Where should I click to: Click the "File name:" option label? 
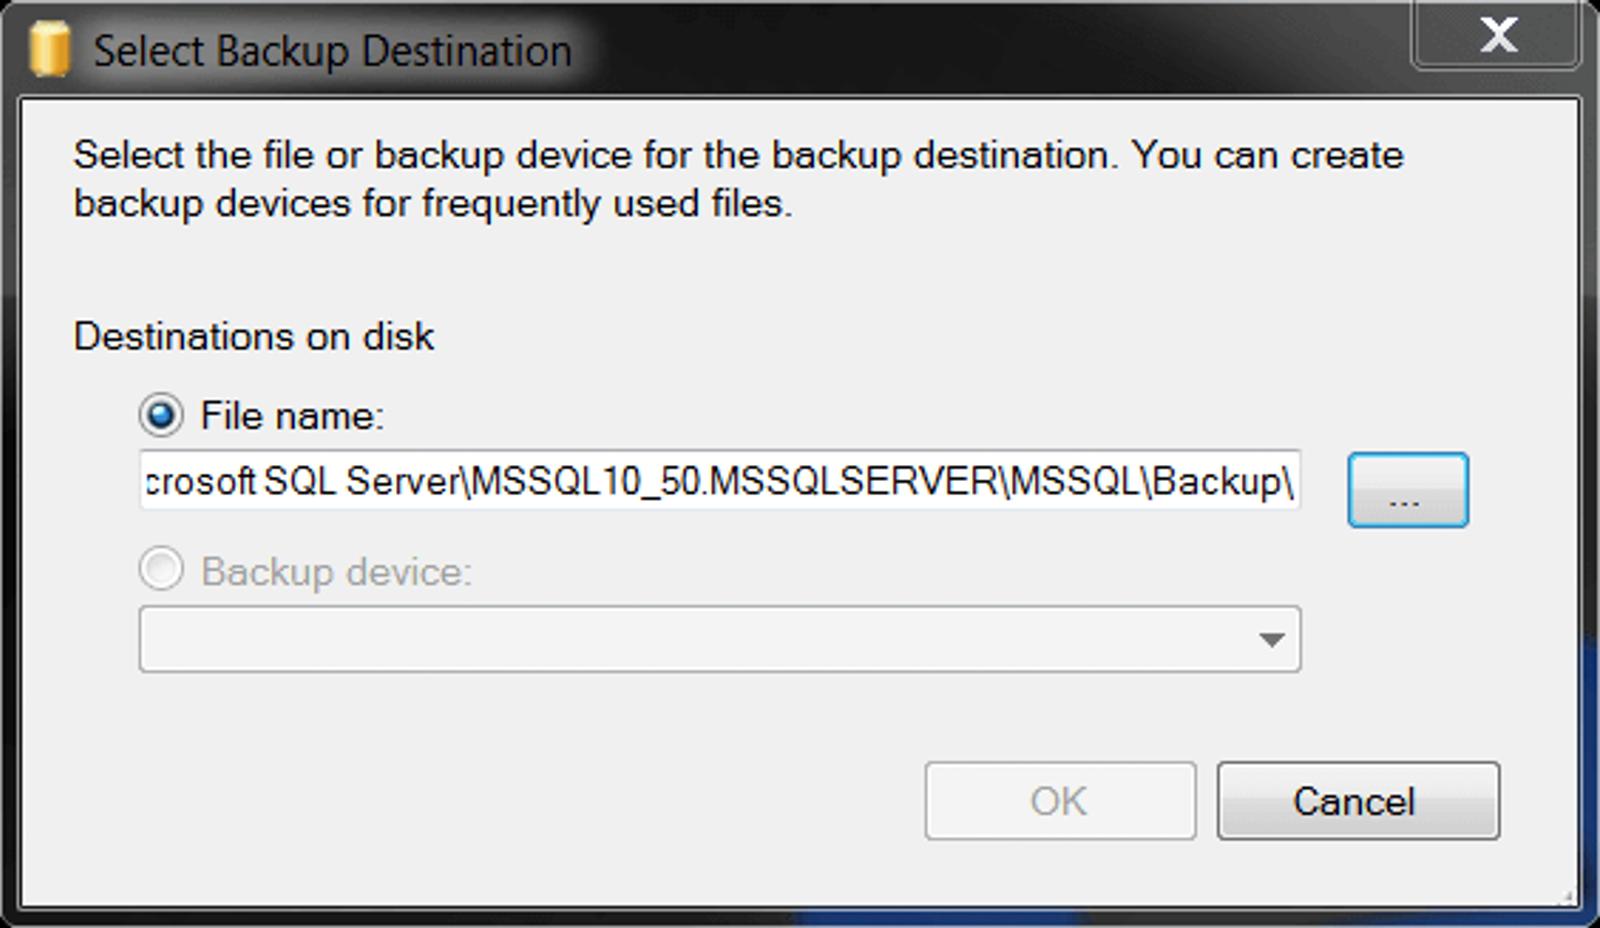(292, 416)
